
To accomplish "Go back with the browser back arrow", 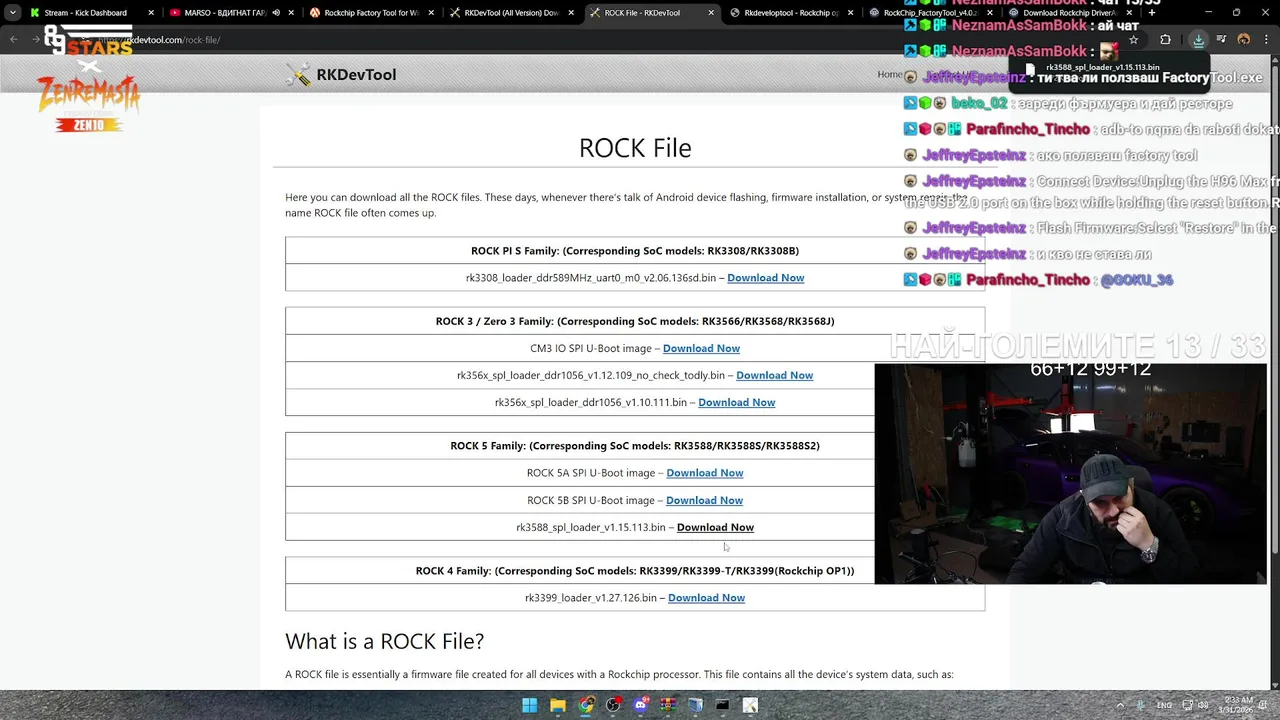I will [x=14, y=40].
